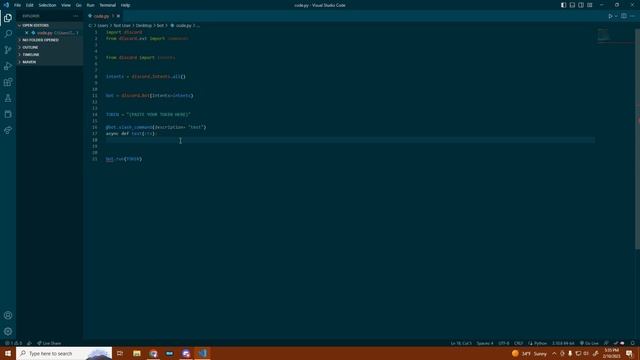640x360 pixels.
Task: Click Desktop in the breadcrumb path
Action: pyautogui.click(x=143, y=25)
